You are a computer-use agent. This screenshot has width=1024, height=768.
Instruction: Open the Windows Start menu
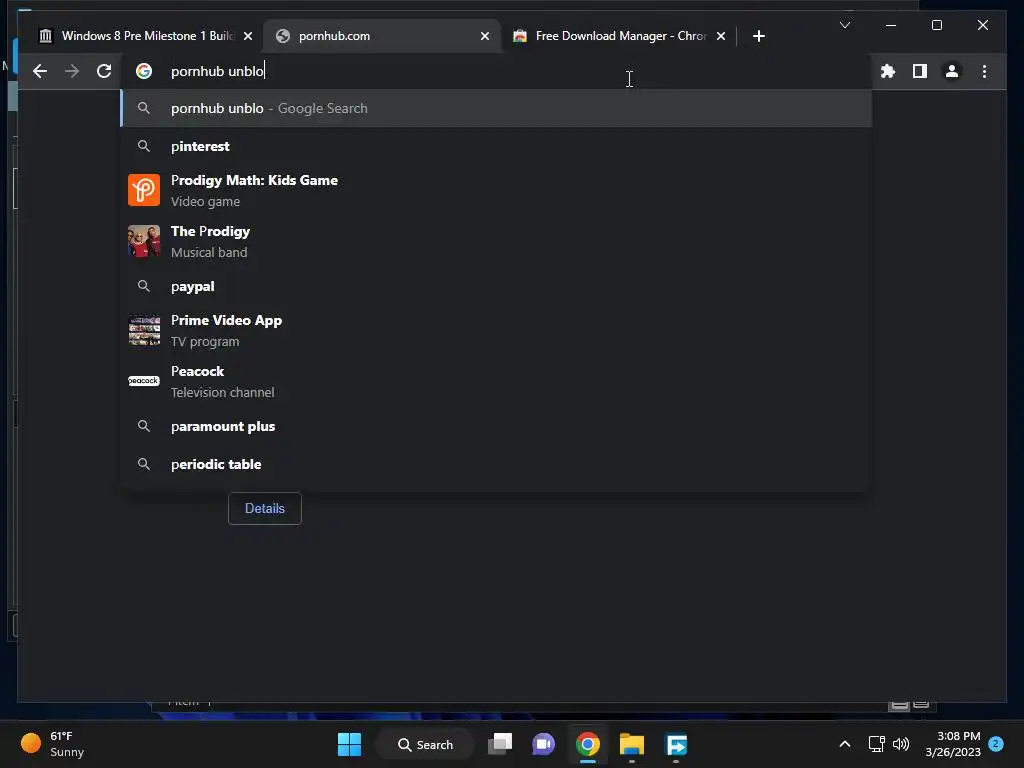349,744
